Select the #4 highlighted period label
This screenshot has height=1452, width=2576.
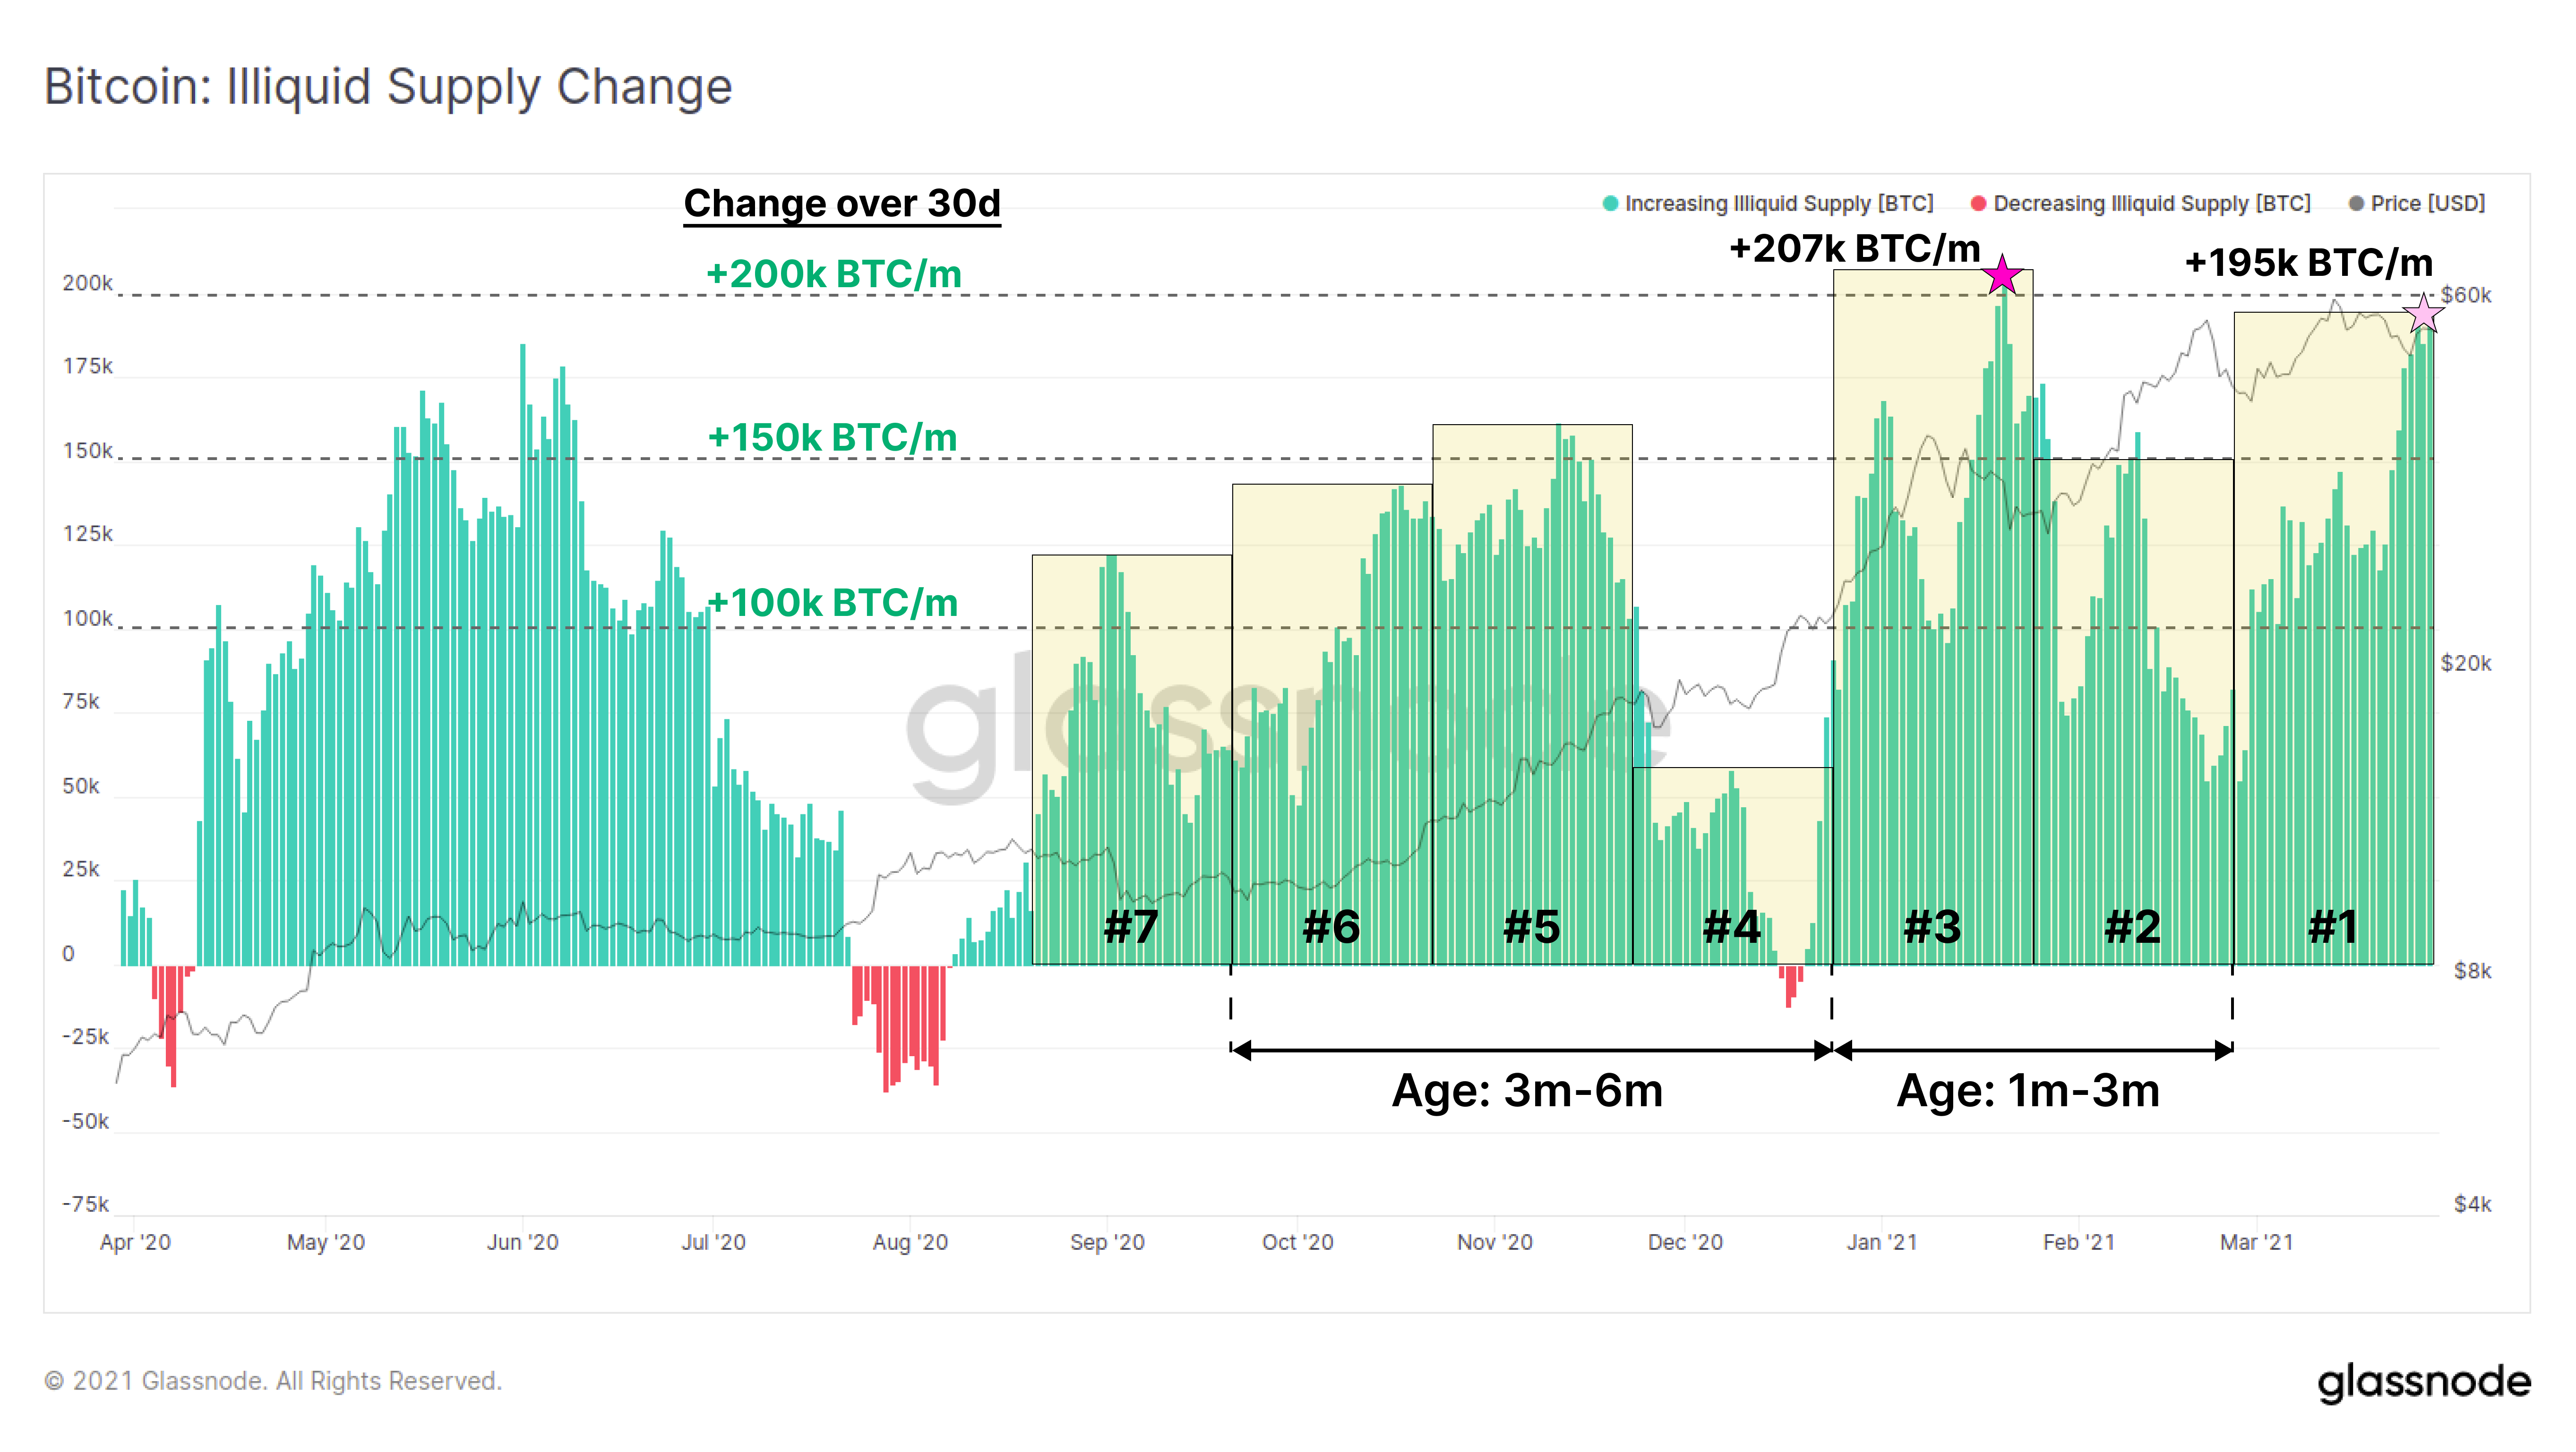pos(1732,927)
